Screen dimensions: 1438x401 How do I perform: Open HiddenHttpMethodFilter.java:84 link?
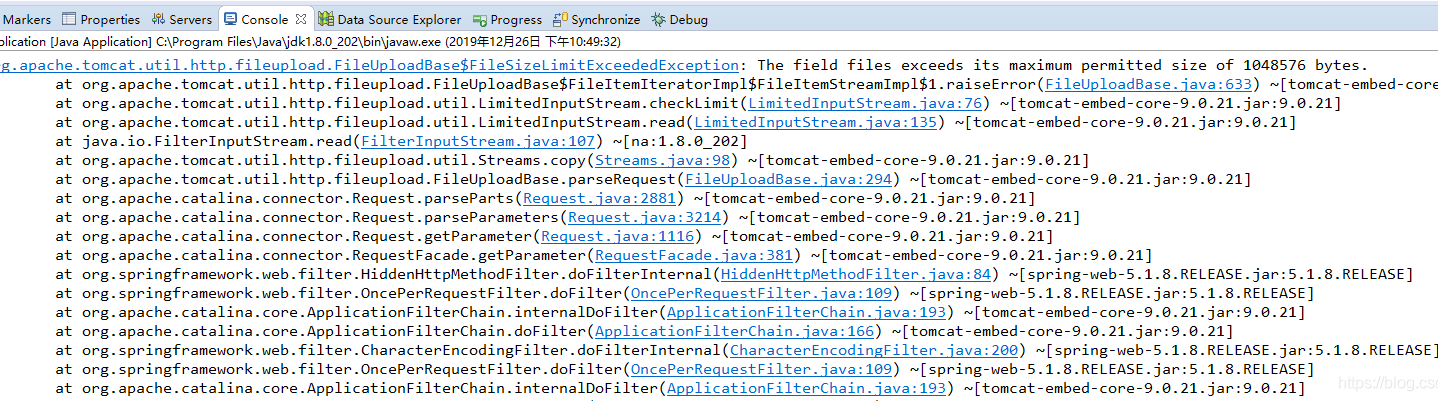click(856, 275)
